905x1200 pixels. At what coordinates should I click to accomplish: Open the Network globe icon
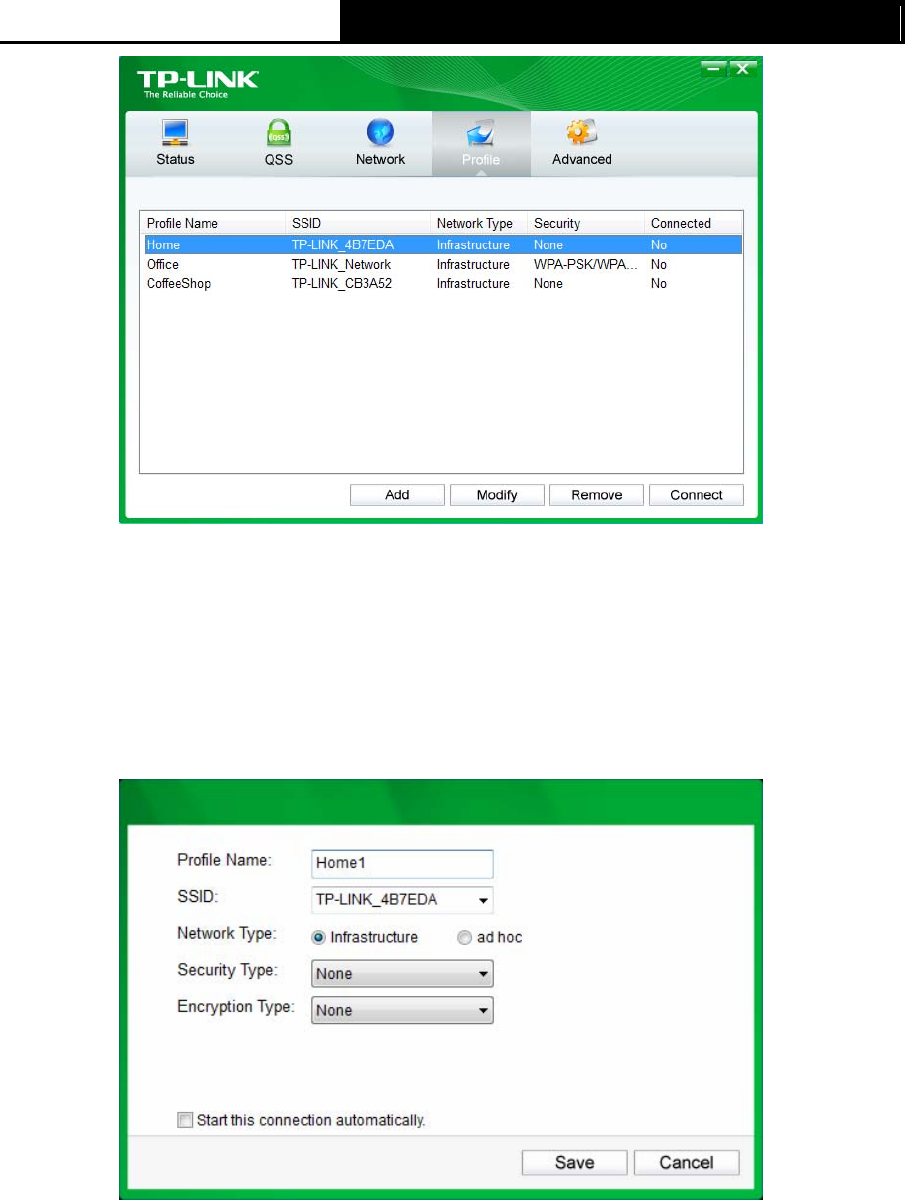pos(380,133)
